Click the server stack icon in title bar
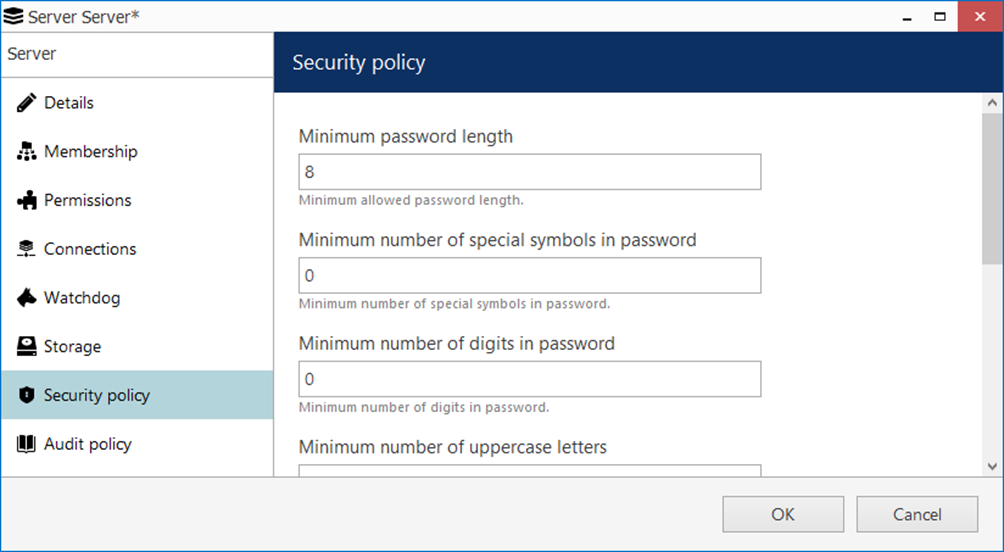 pyautogui.click(x=13, y=17)
